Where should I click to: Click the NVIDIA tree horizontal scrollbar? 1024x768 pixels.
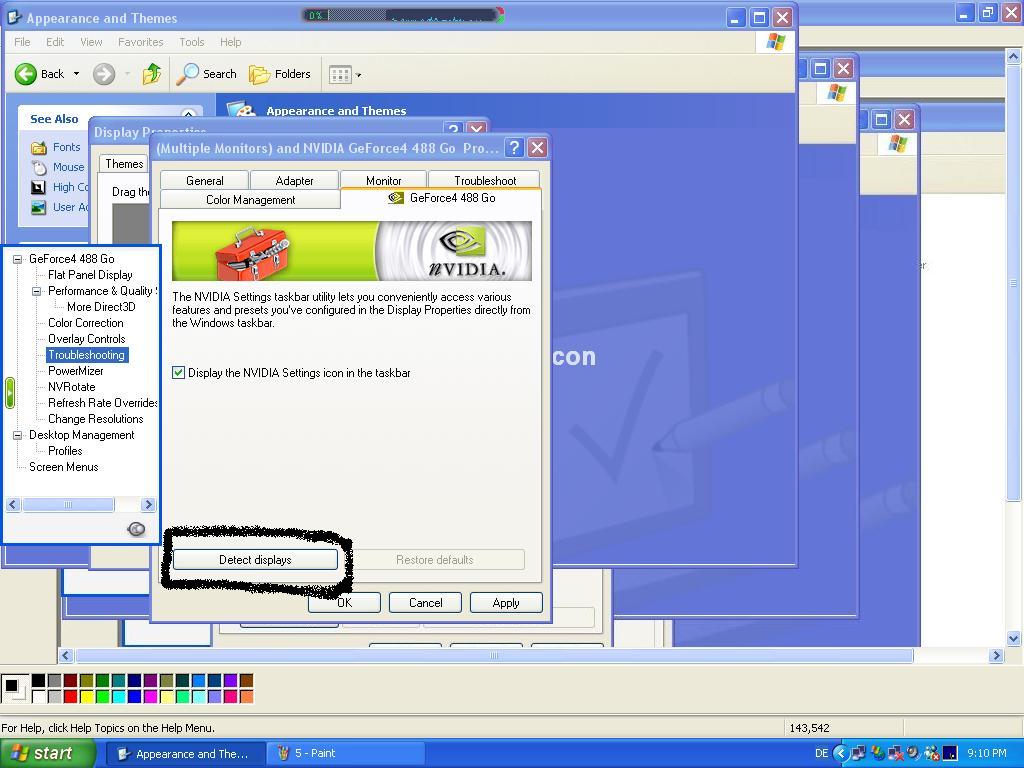(80, 504)
